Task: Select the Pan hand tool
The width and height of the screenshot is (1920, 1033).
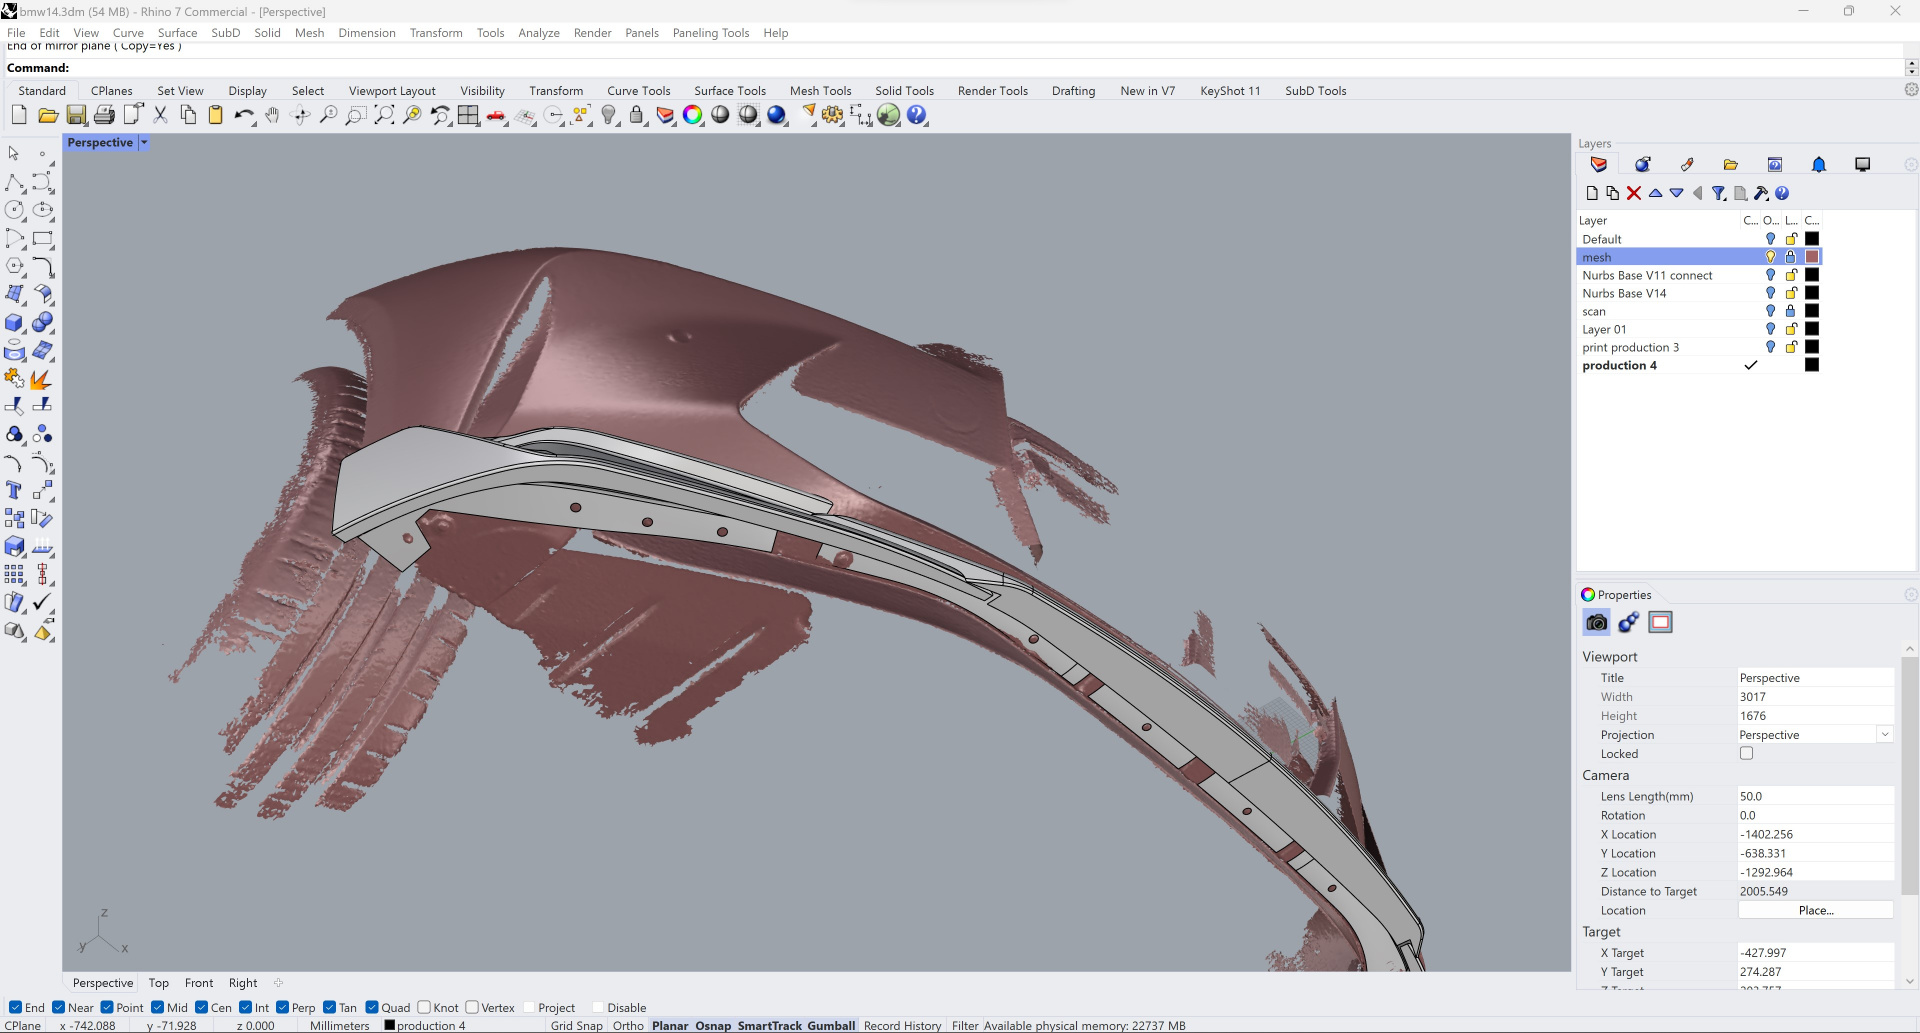Action: point(272,116)
